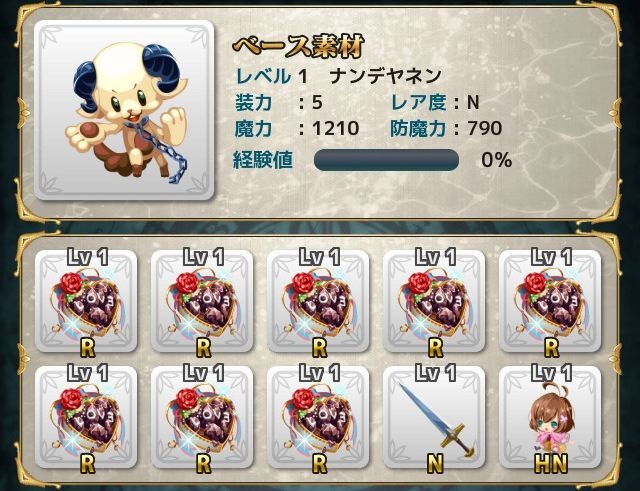Select the third chocolate heart in top row

coord(318,301)
